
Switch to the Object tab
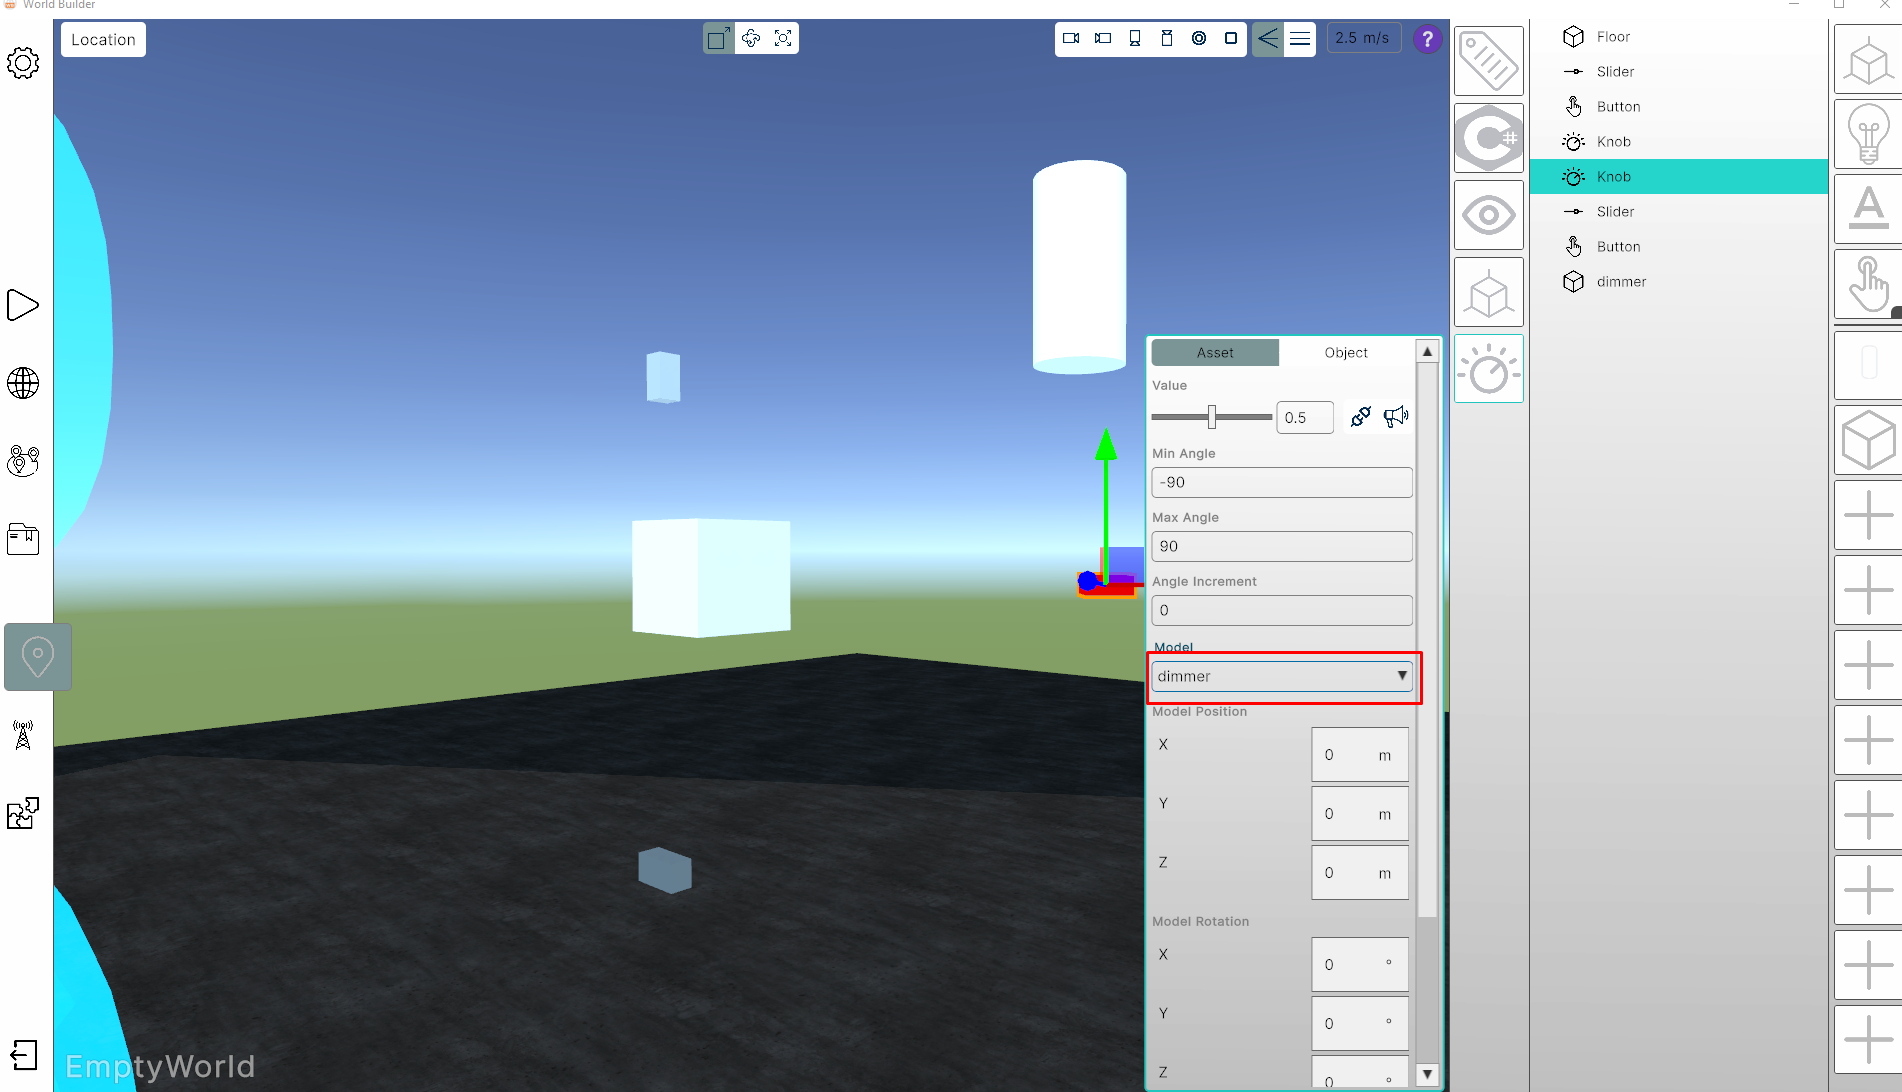[x=1345, y=353]
